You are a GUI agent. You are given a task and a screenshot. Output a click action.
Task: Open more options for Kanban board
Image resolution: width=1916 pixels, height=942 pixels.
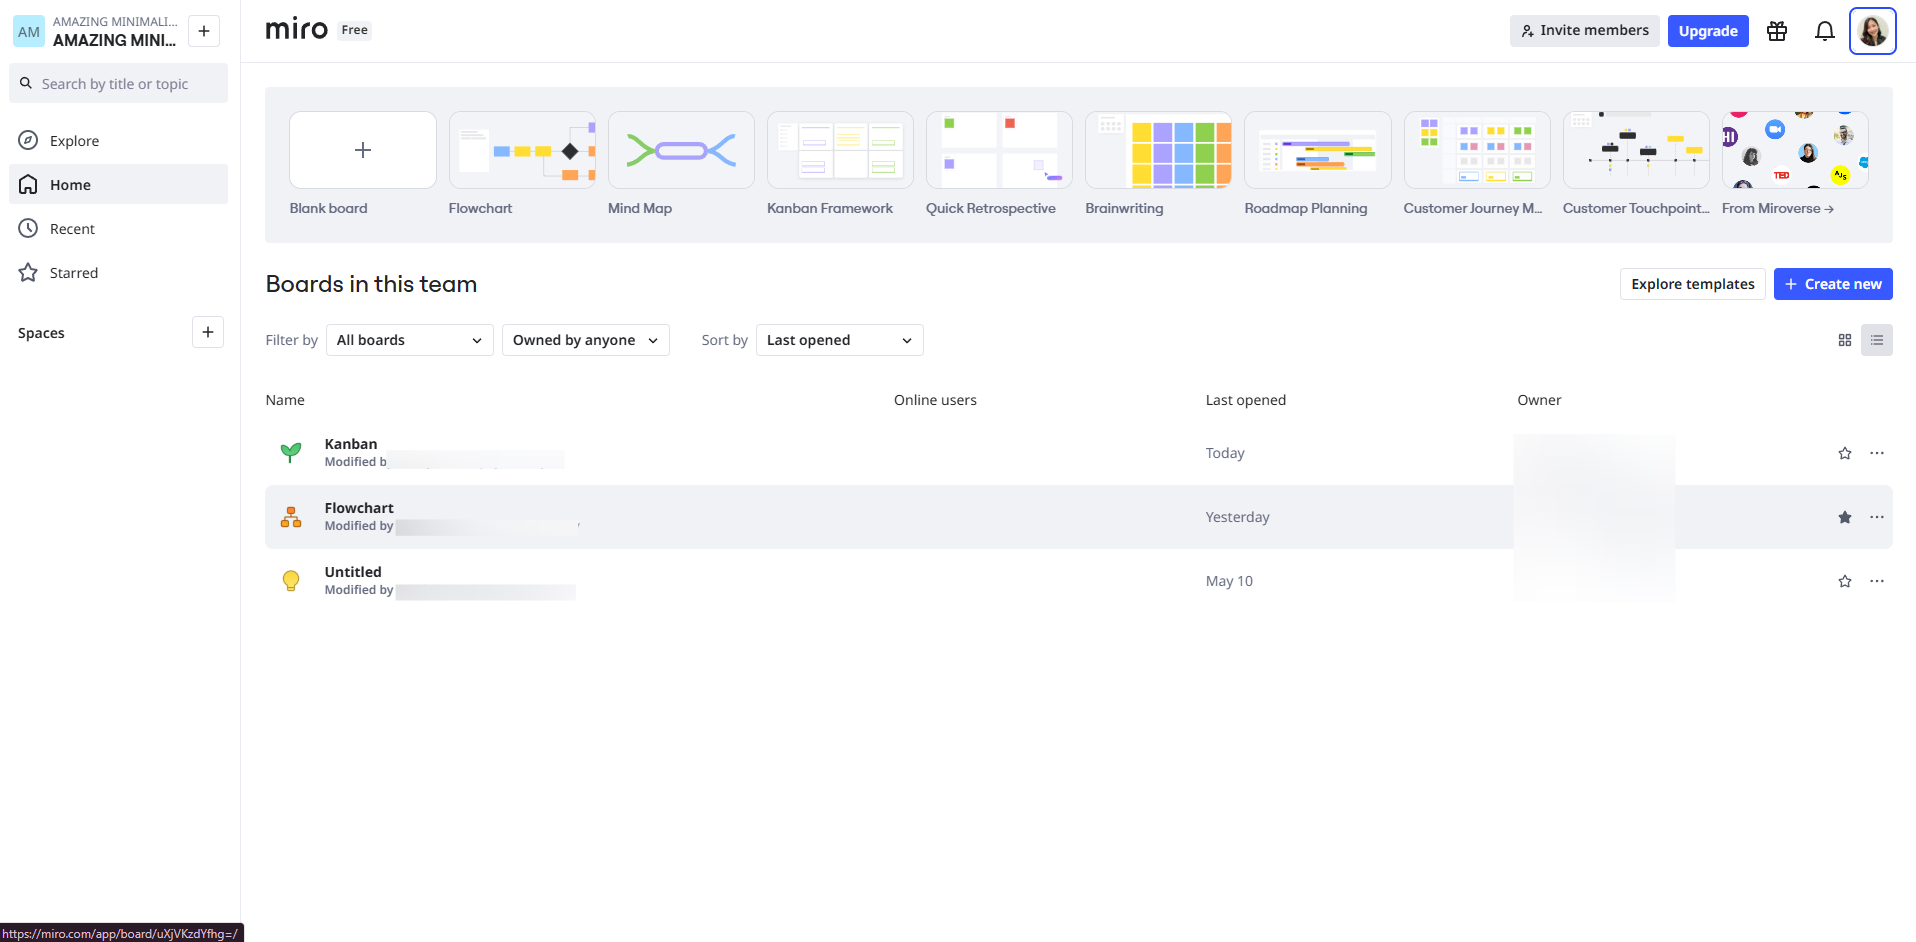coord(1876,453)
